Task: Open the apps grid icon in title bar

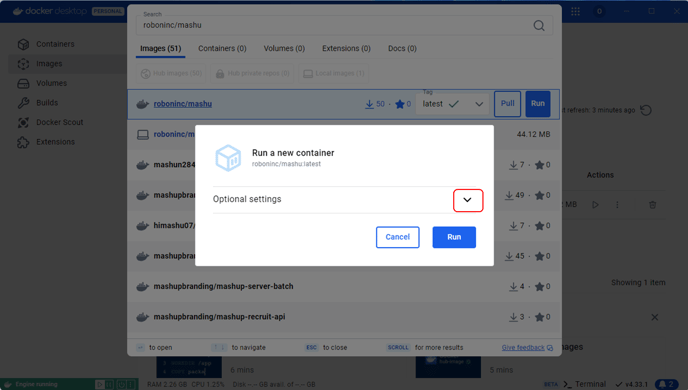Action: point(575,11)
